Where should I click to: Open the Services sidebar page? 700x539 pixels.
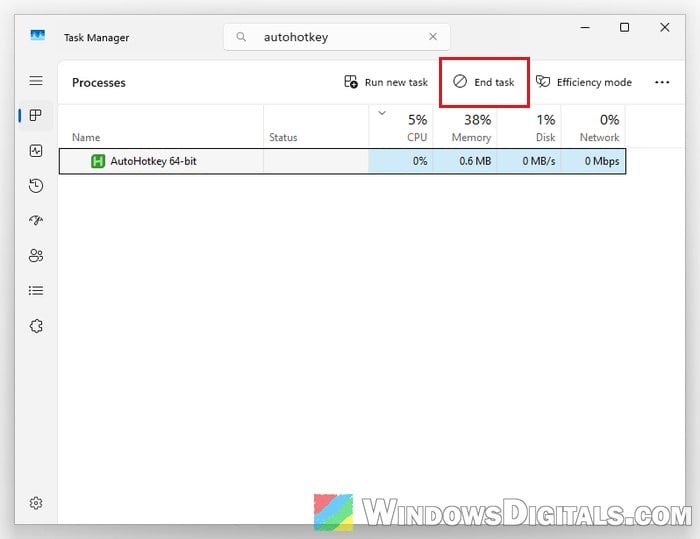(36, 326)
